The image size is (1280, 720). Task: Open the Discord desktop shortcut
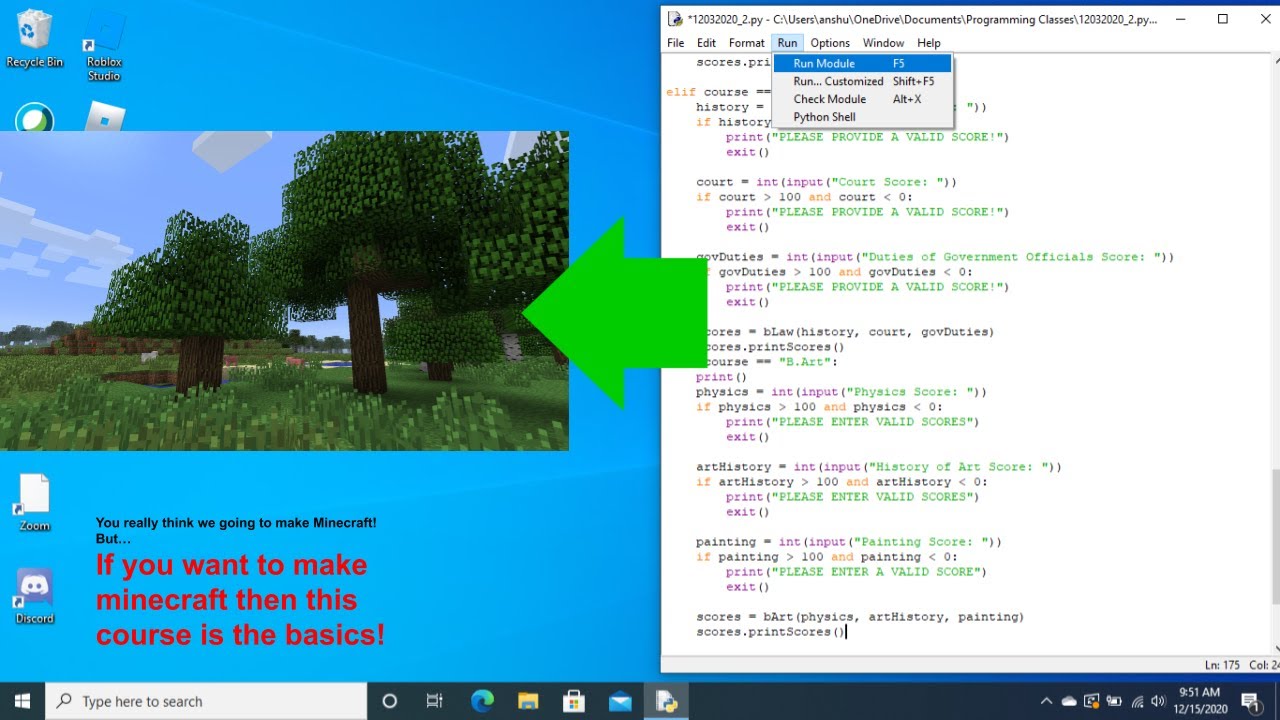[34, 596]
